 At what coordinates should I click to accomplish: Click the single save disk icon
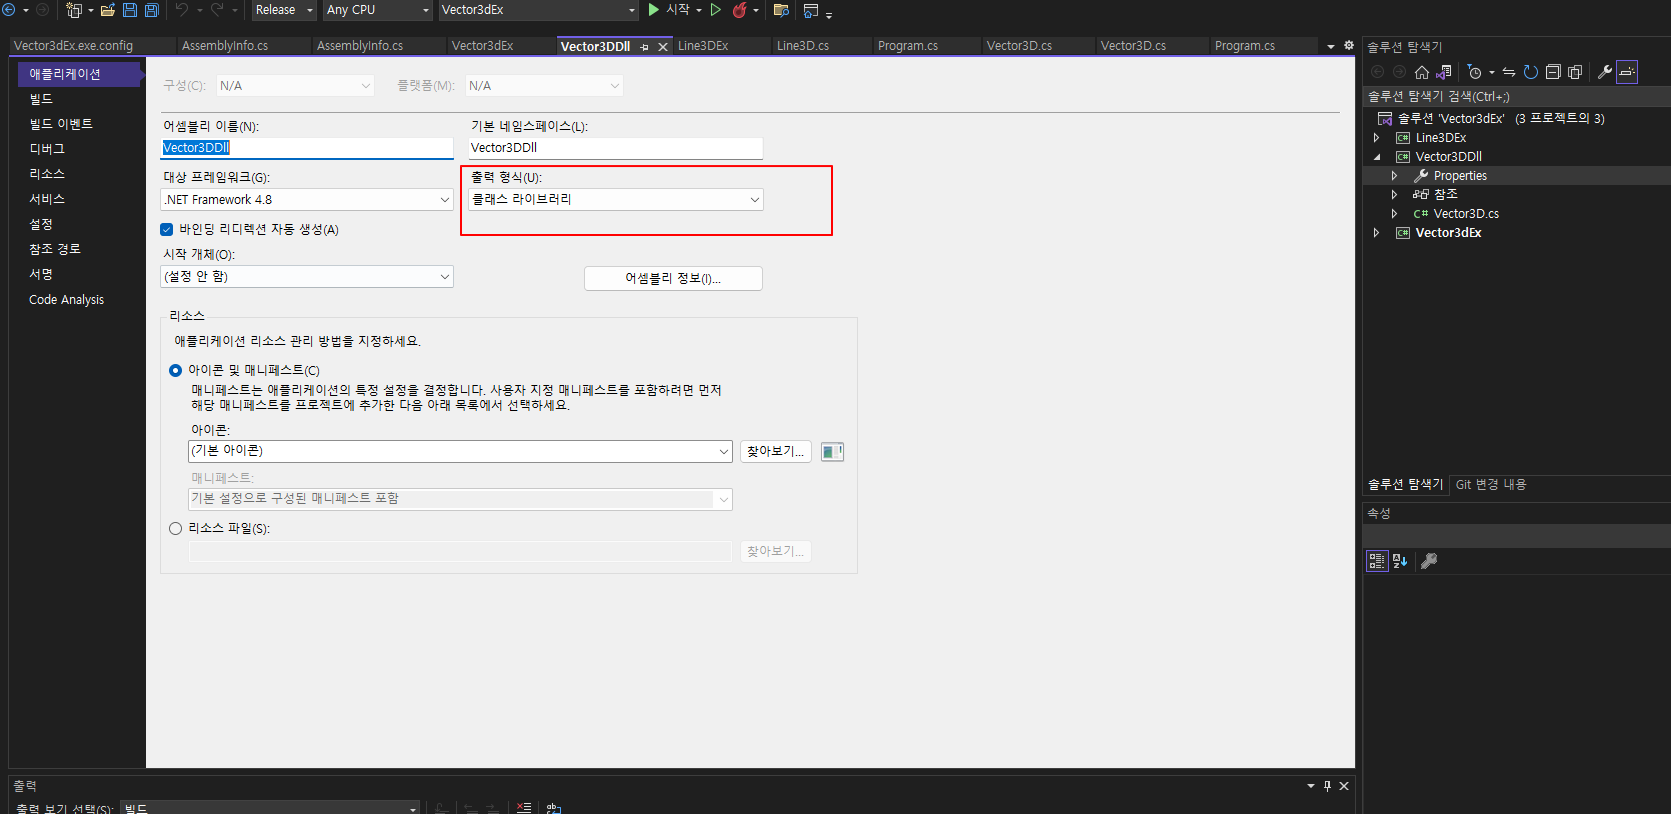pyautogui.click(x=130, y=10)
